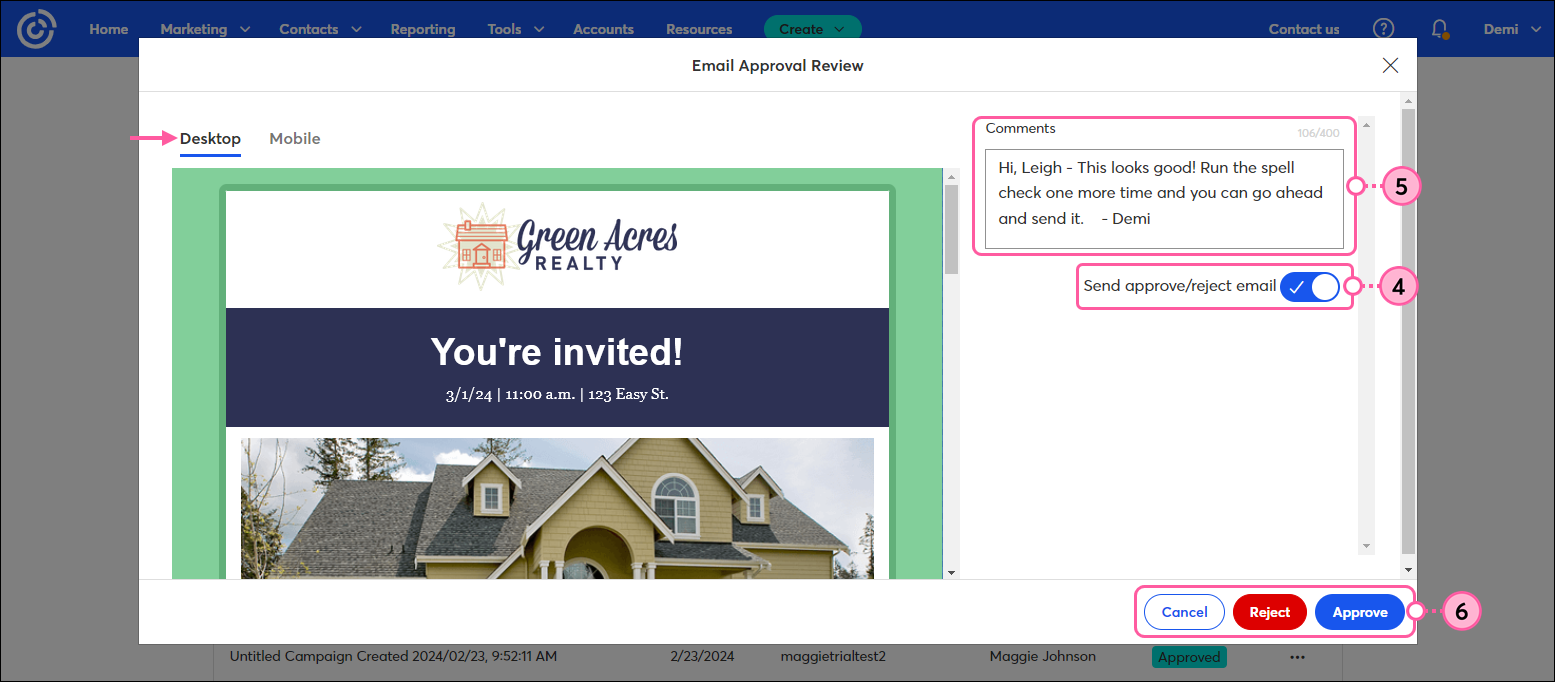
Task: Select the Desktop preview tab
Action: [210, 138]
